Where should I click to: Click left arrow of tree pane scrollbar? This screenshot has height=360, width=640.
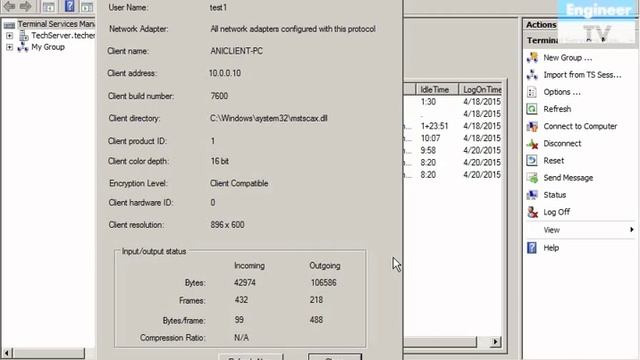(x=7, y=353)
